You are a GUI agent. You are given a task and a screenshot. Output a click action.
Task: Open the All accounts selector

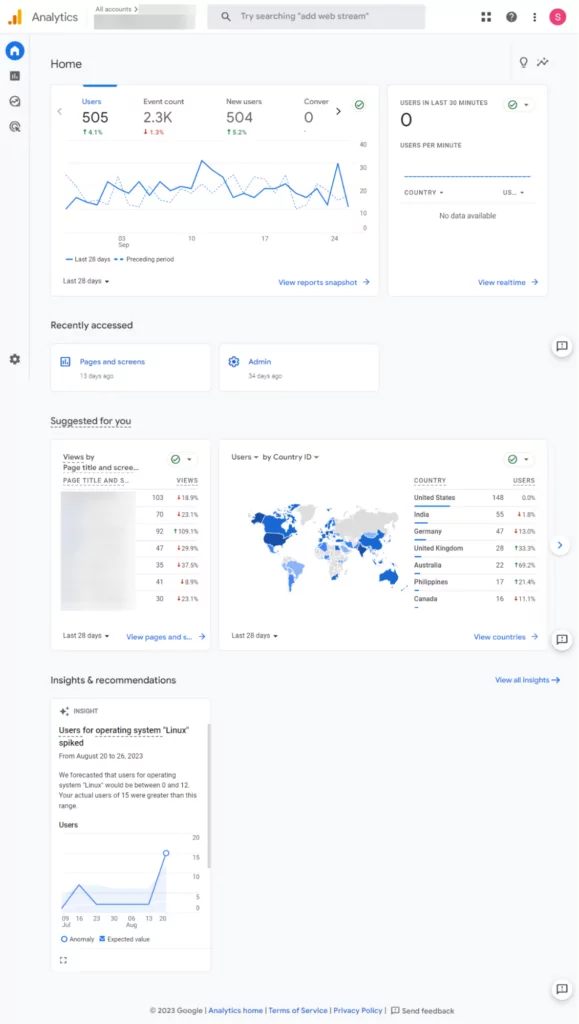click(x=144, y=17)
